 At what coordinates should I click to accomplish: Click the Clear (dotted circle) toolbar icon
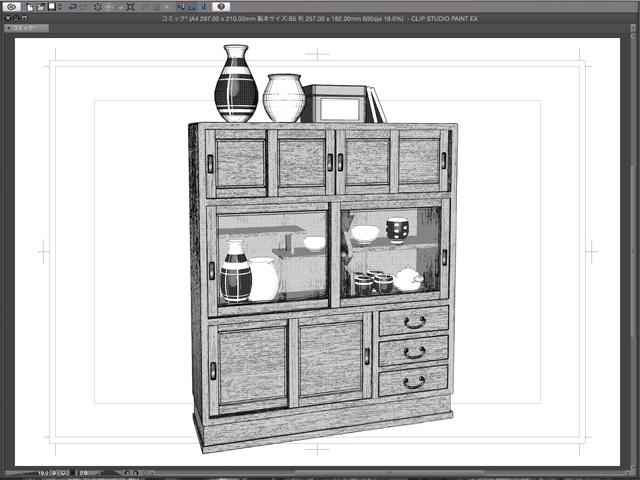pyautogui.click(x=98, y=7)
